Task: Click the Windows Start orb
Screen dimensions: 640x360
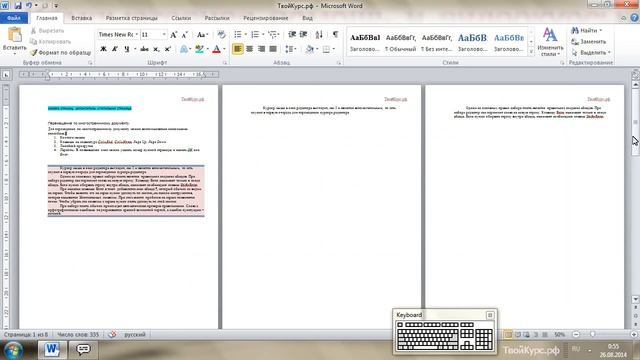Action: [x=13, y=350]
